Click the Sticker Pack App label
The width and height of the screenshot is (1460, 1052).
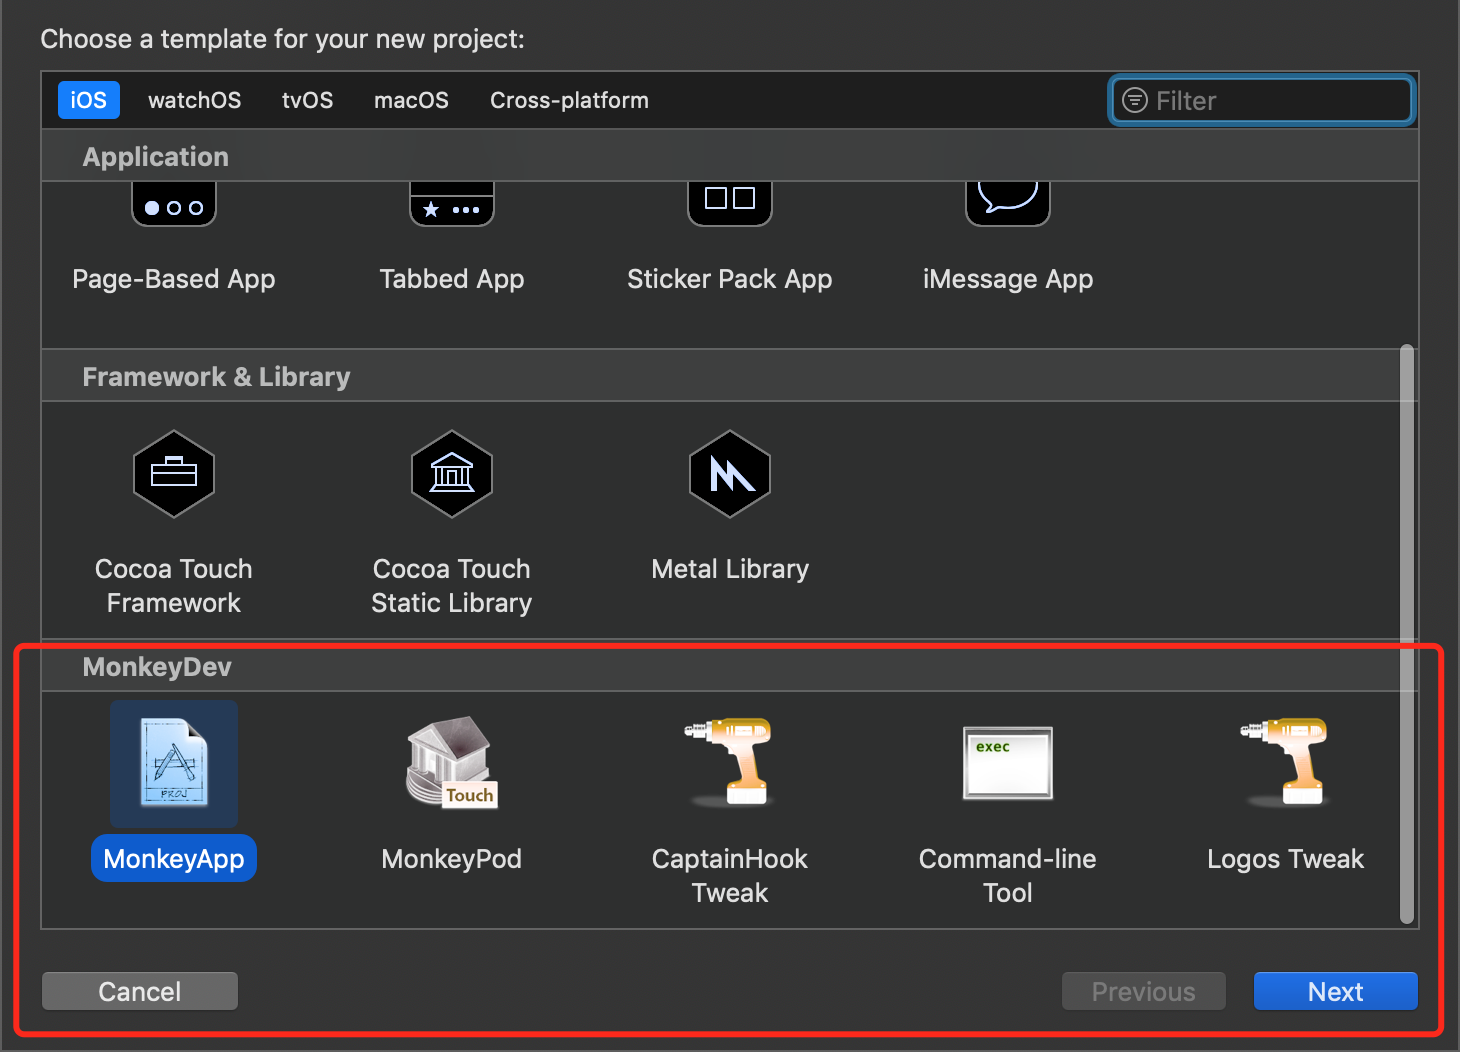730,279
